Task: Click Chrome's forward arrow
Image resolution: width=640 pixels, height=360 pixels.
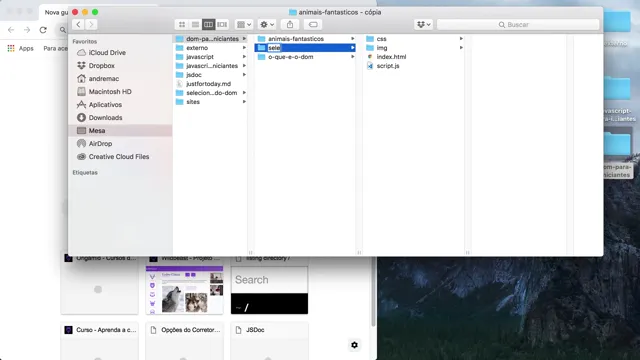Action: 27,30
